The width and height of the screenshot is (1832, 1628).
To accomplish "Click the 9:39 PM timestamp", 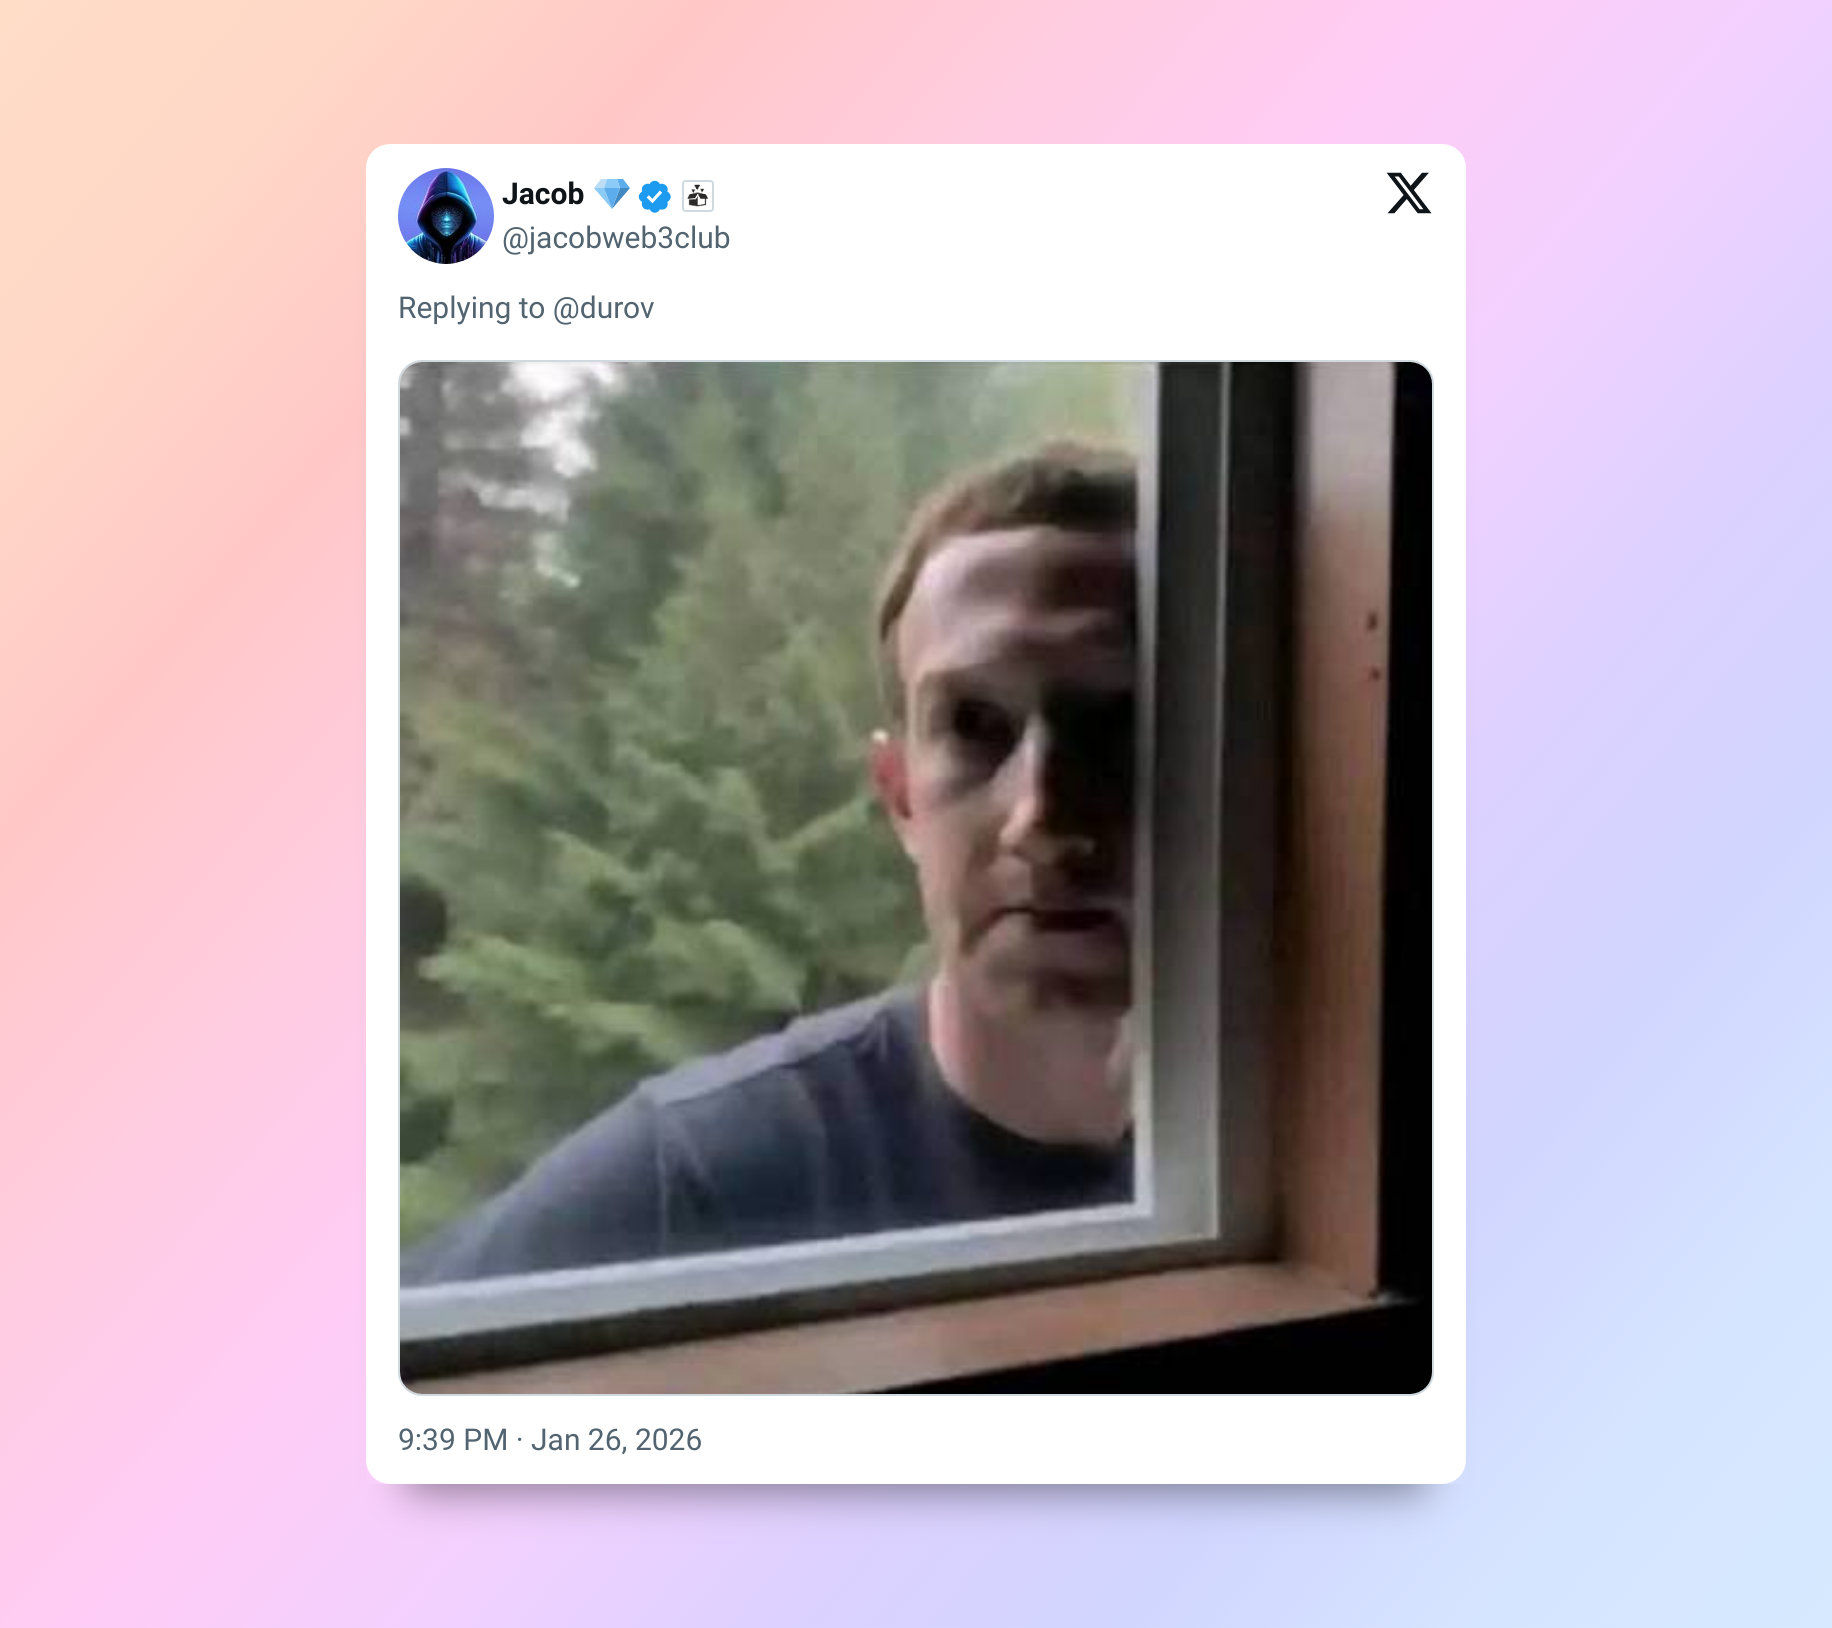I will click(x=453, y=1440).
